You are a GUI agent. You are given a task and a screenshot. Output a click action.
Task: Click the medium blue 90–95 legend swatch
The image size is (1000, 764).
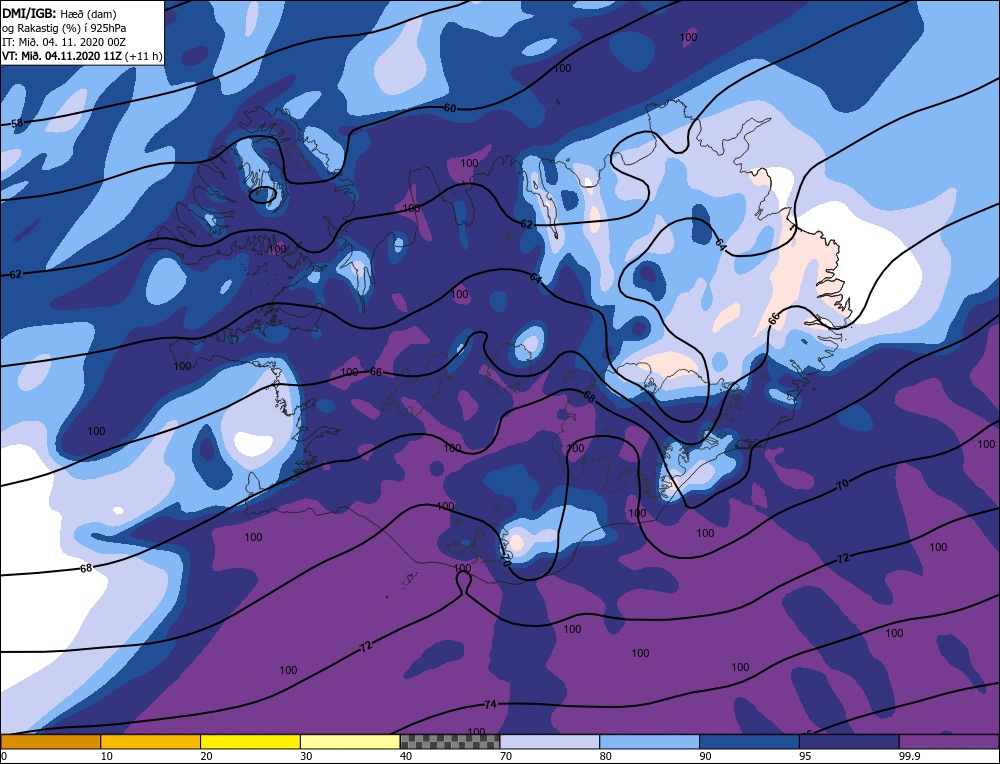coord(749,741)
